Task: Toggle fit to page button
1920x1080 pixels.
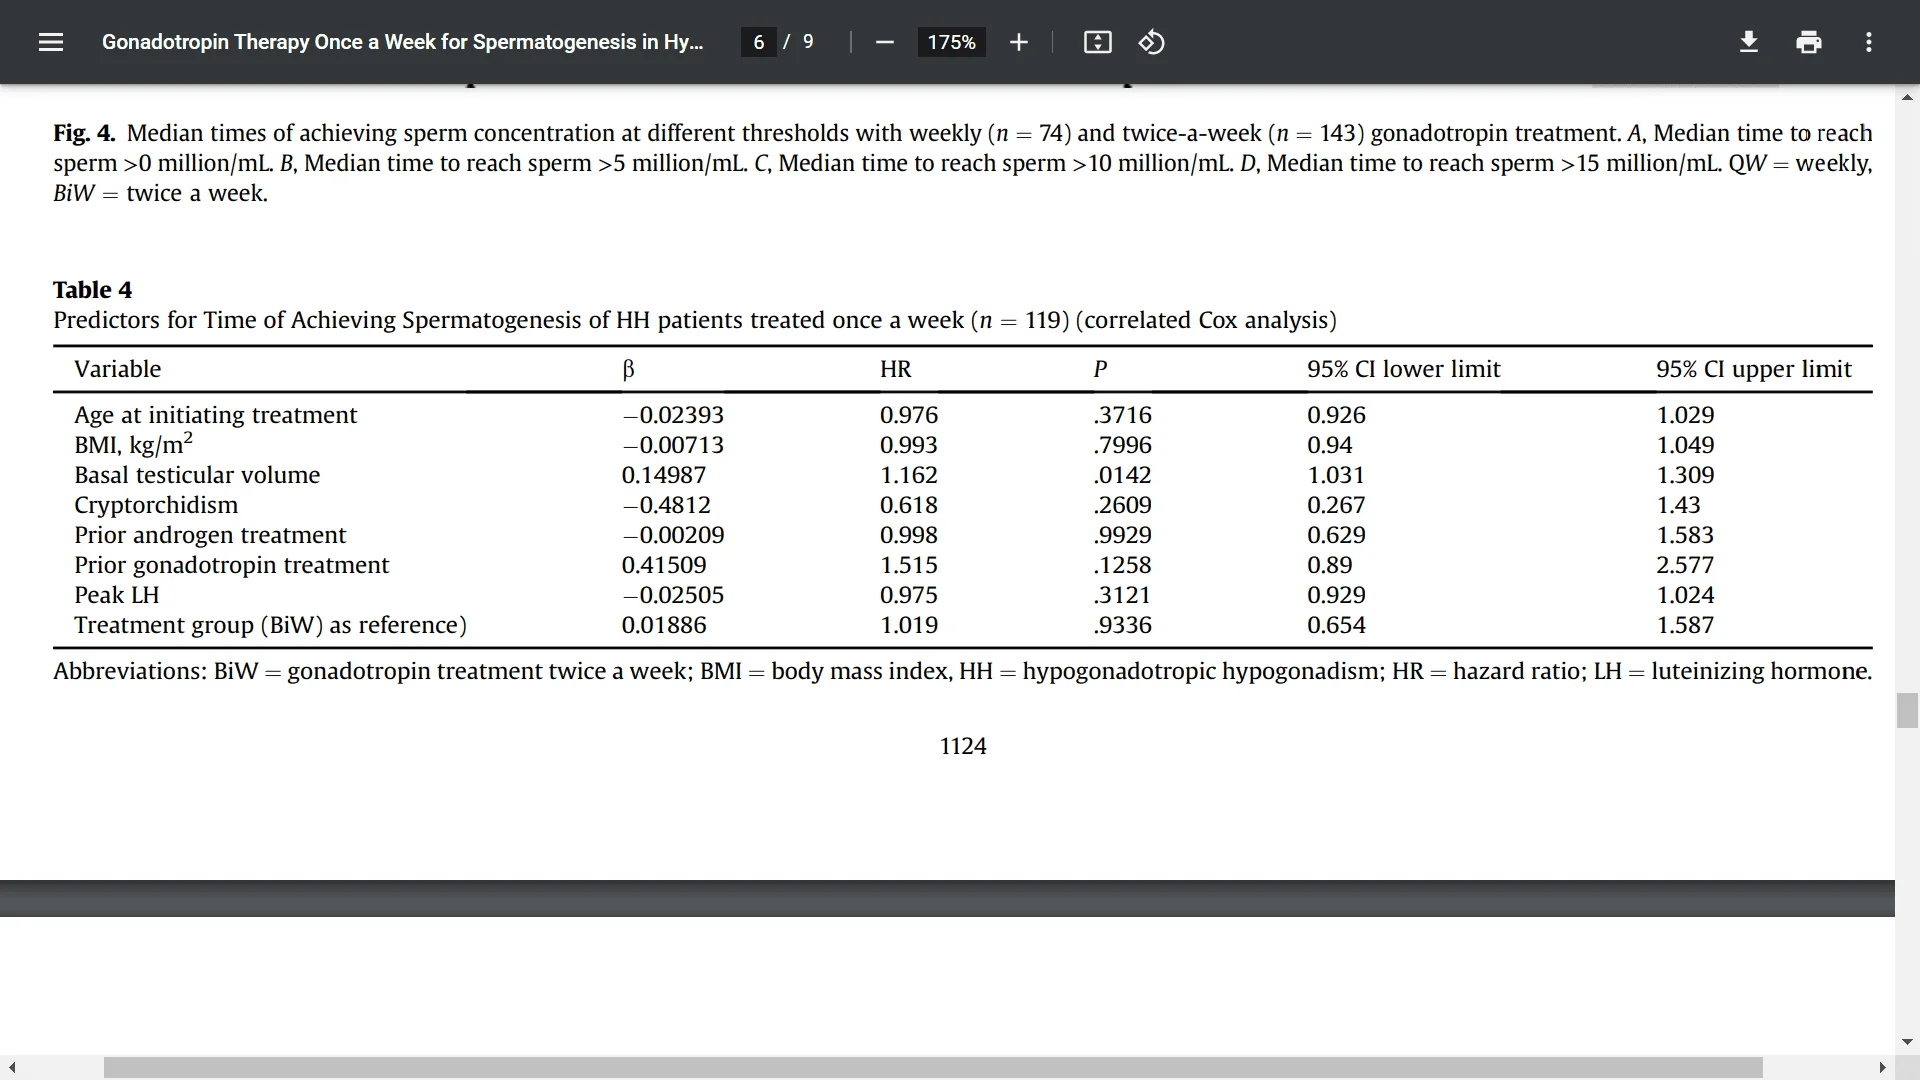Action: 1097,42
